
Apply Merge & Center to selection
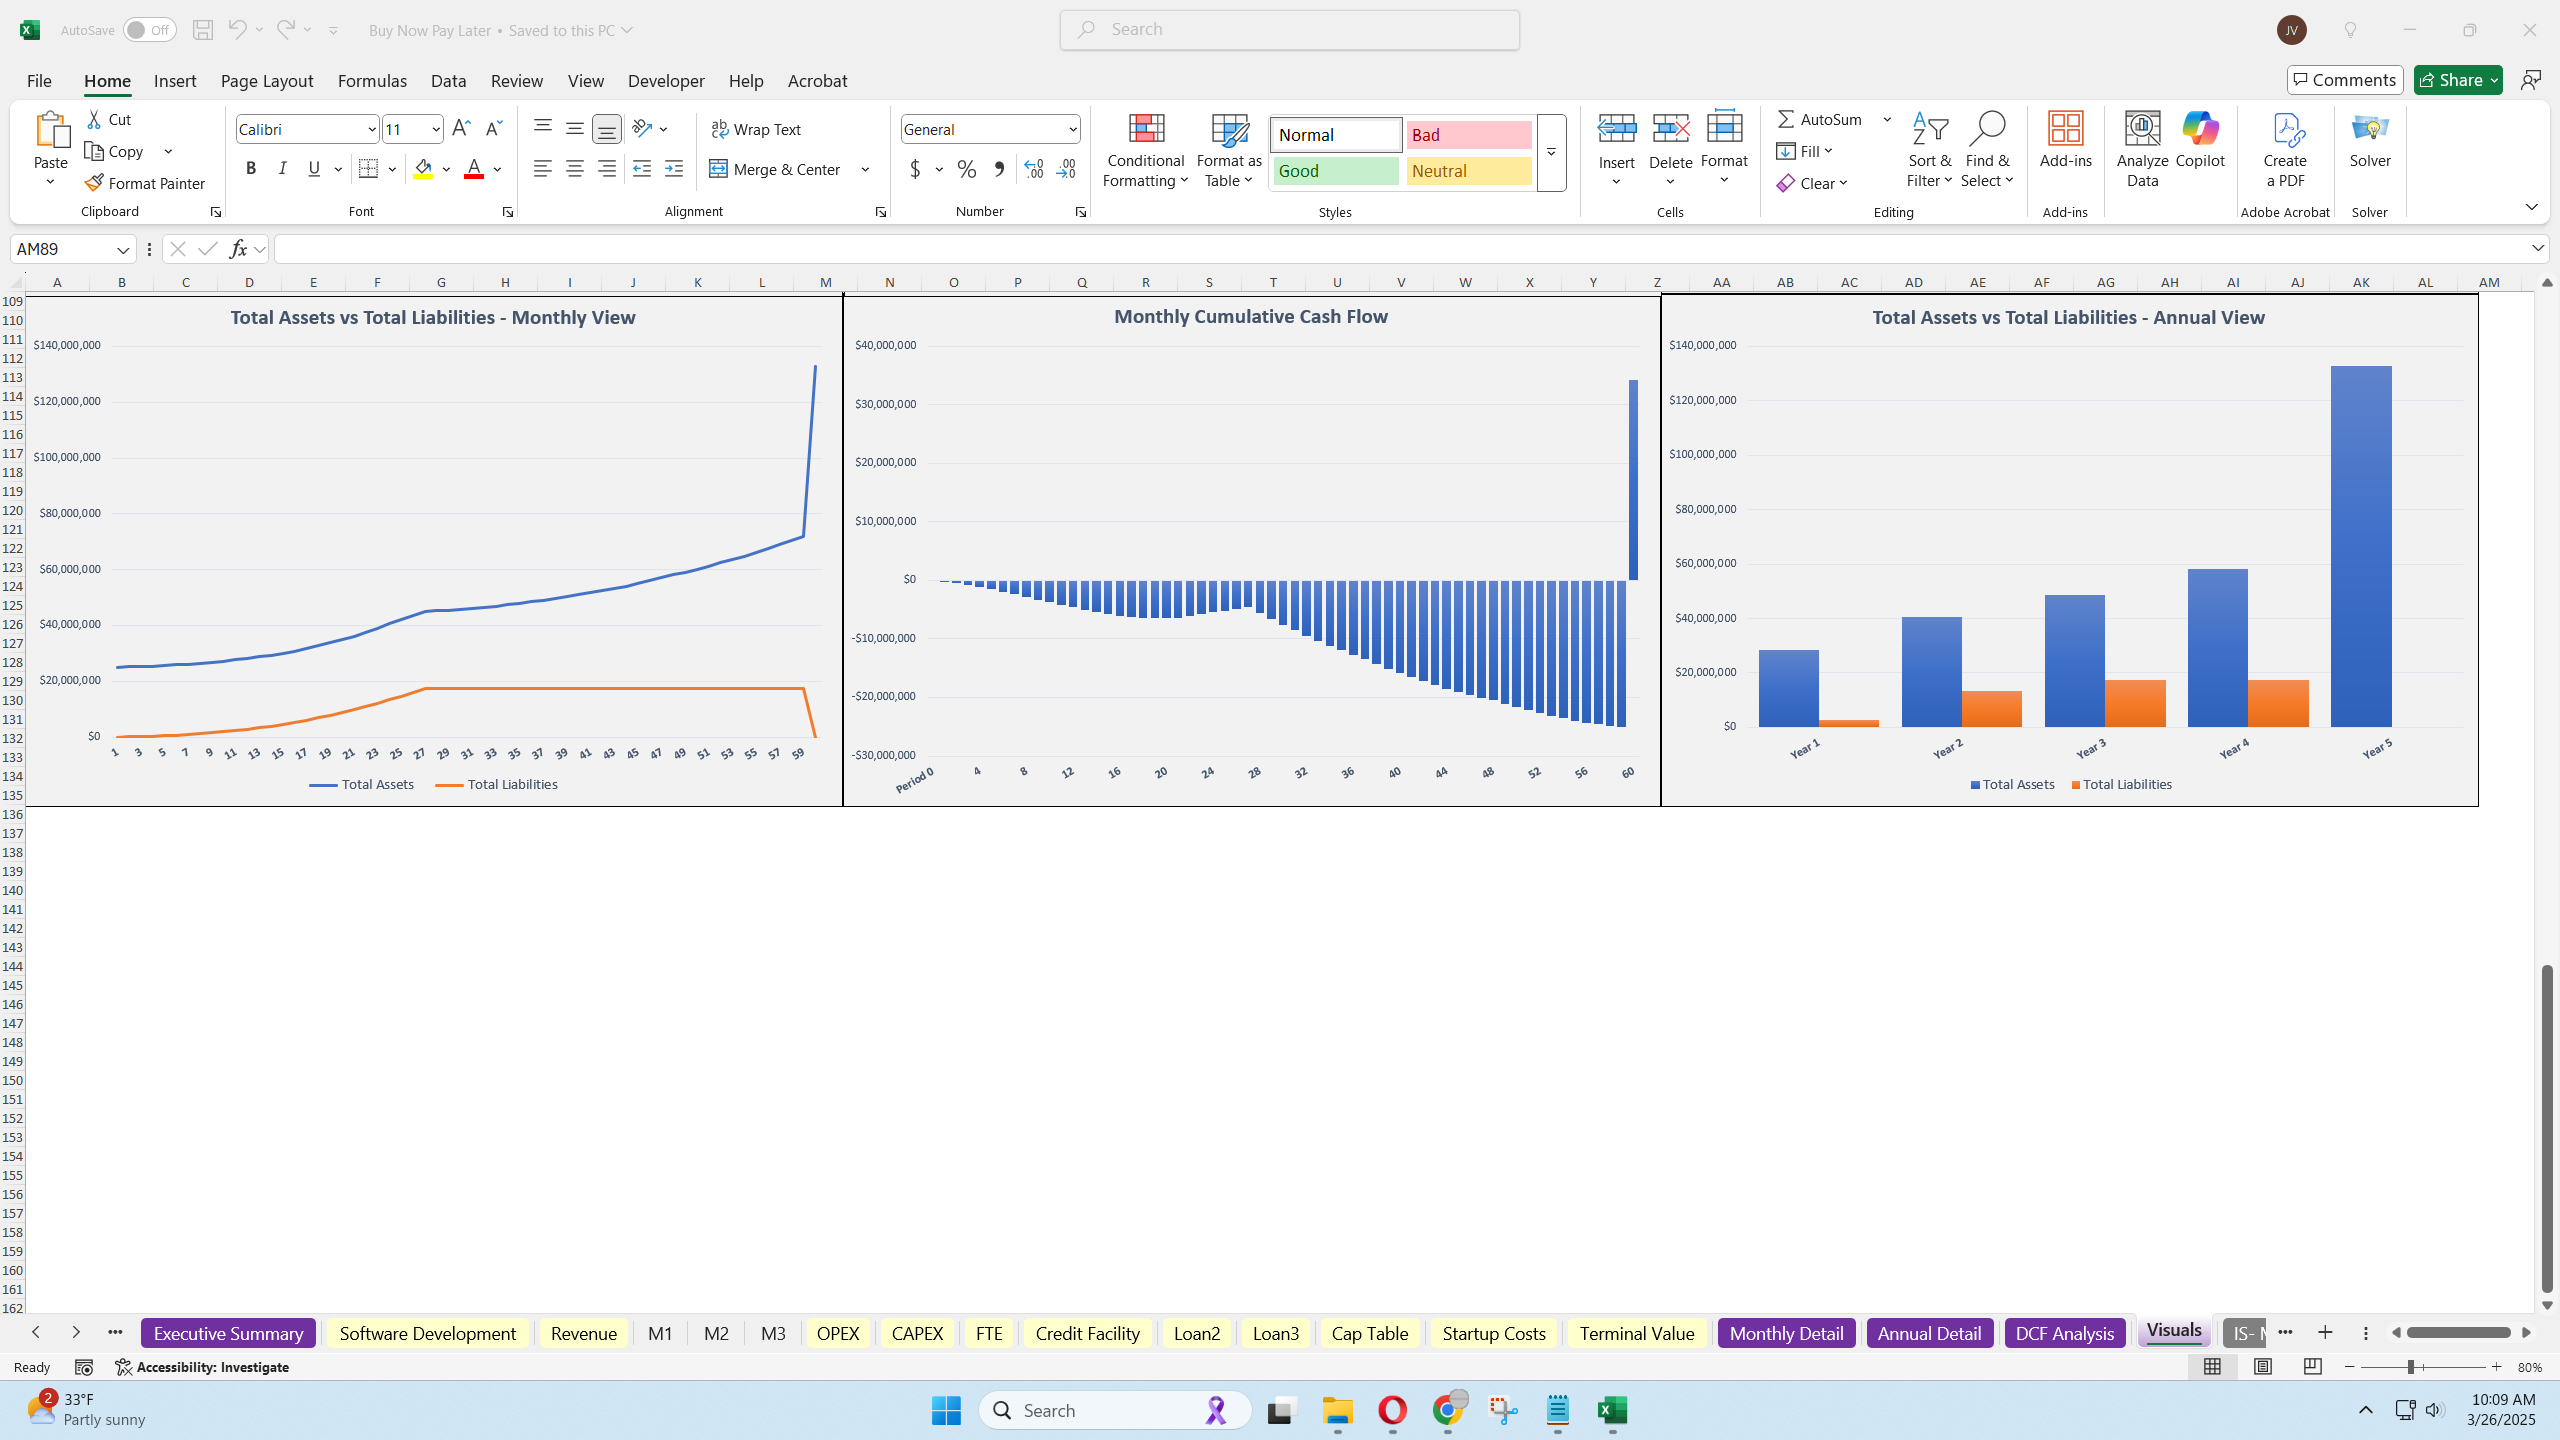click(x=775, y=168)
